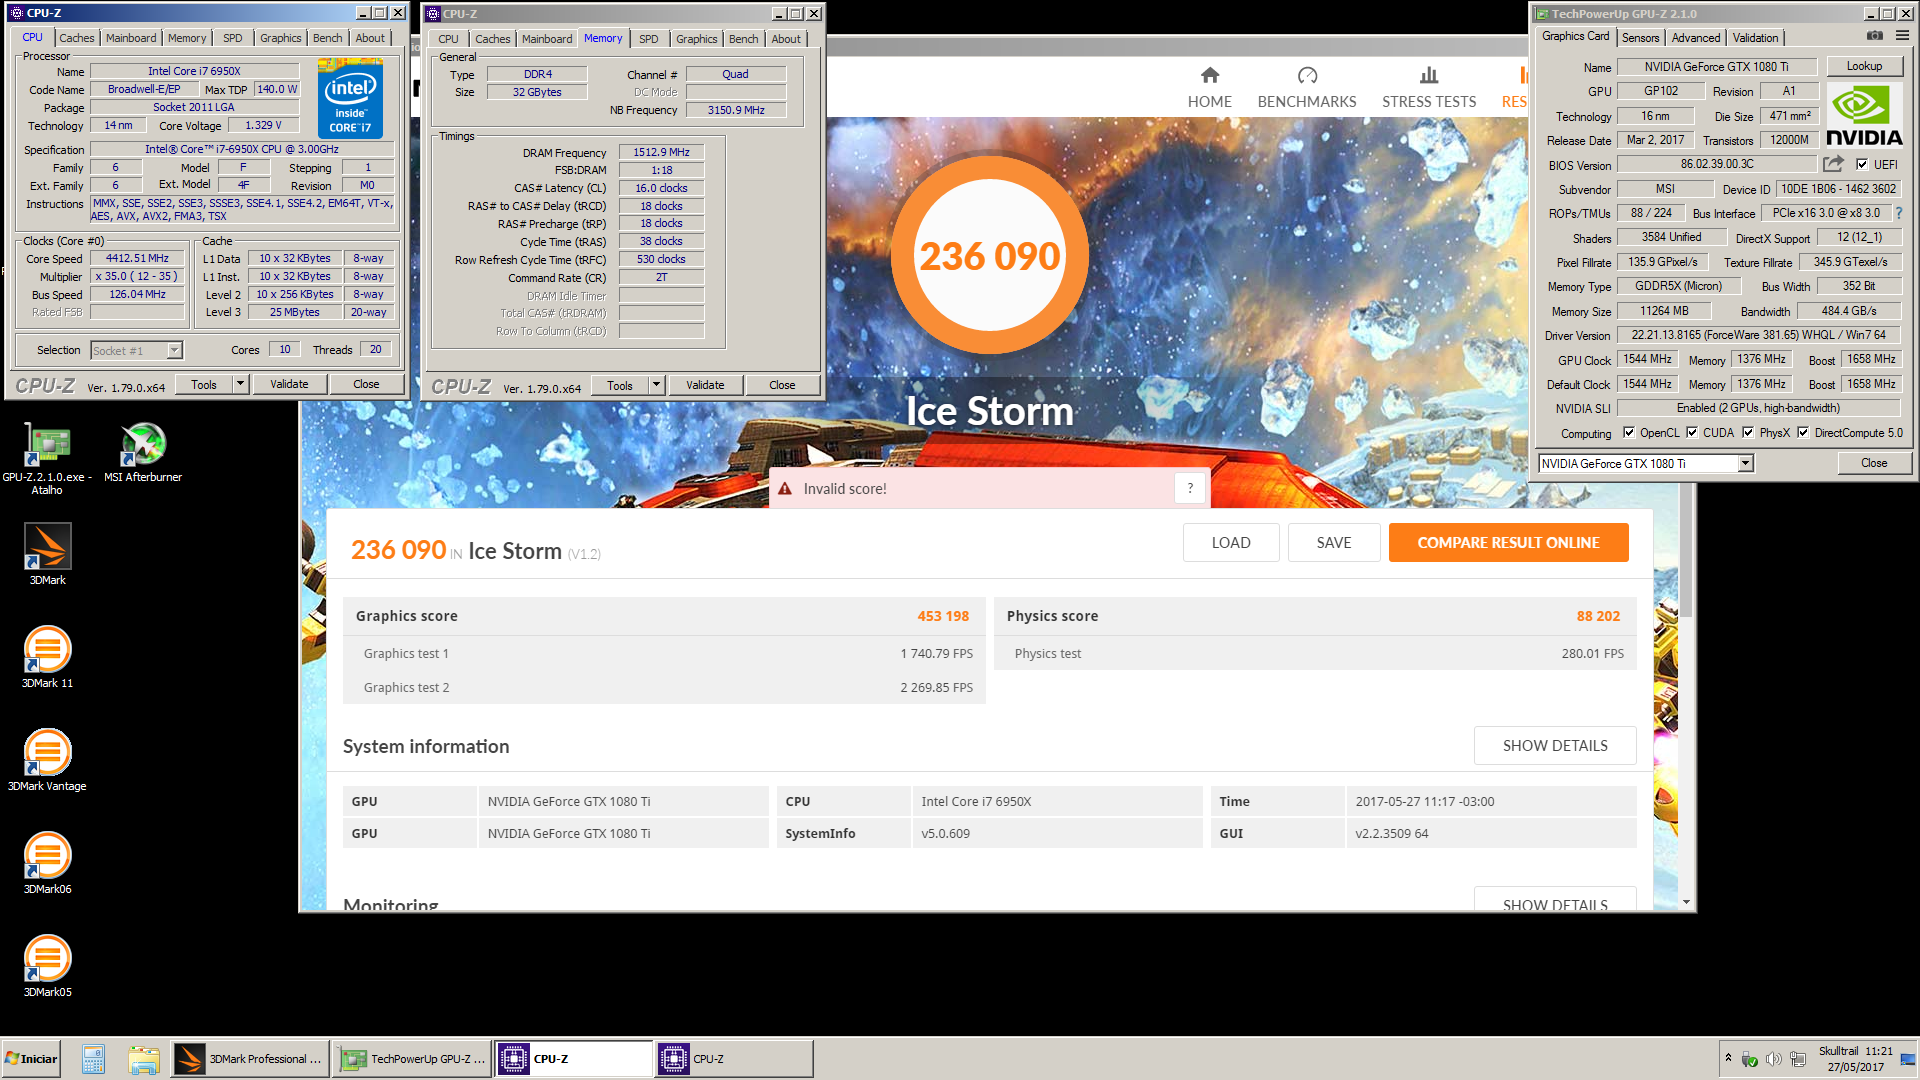Click the 3DMark vertical scrollbar down arrow

[1686, 902]
